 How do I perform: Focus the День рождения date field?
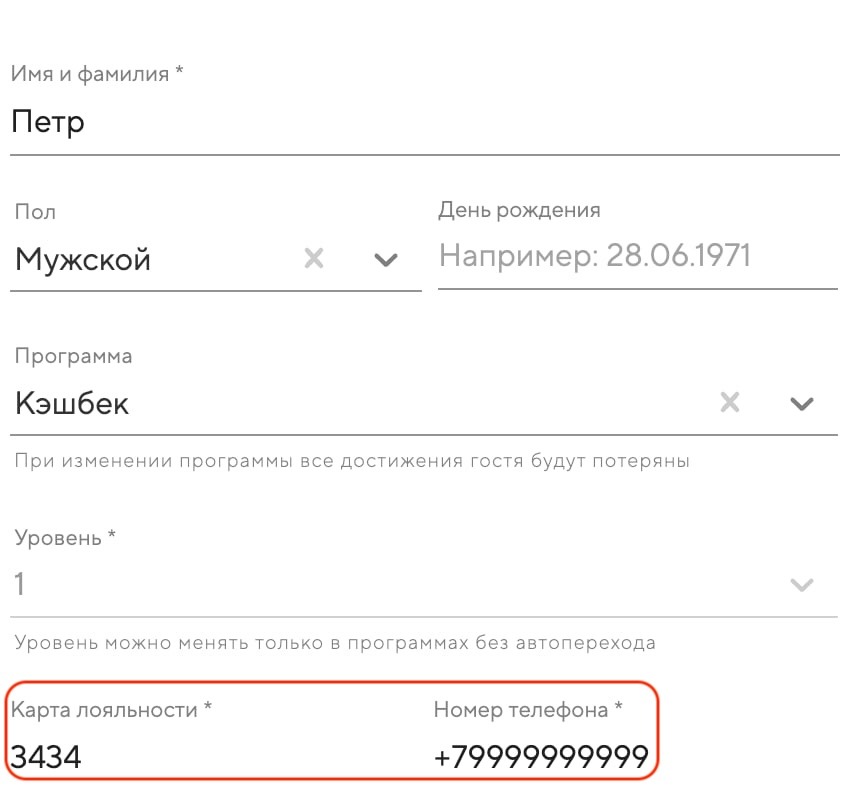point(636,257)
